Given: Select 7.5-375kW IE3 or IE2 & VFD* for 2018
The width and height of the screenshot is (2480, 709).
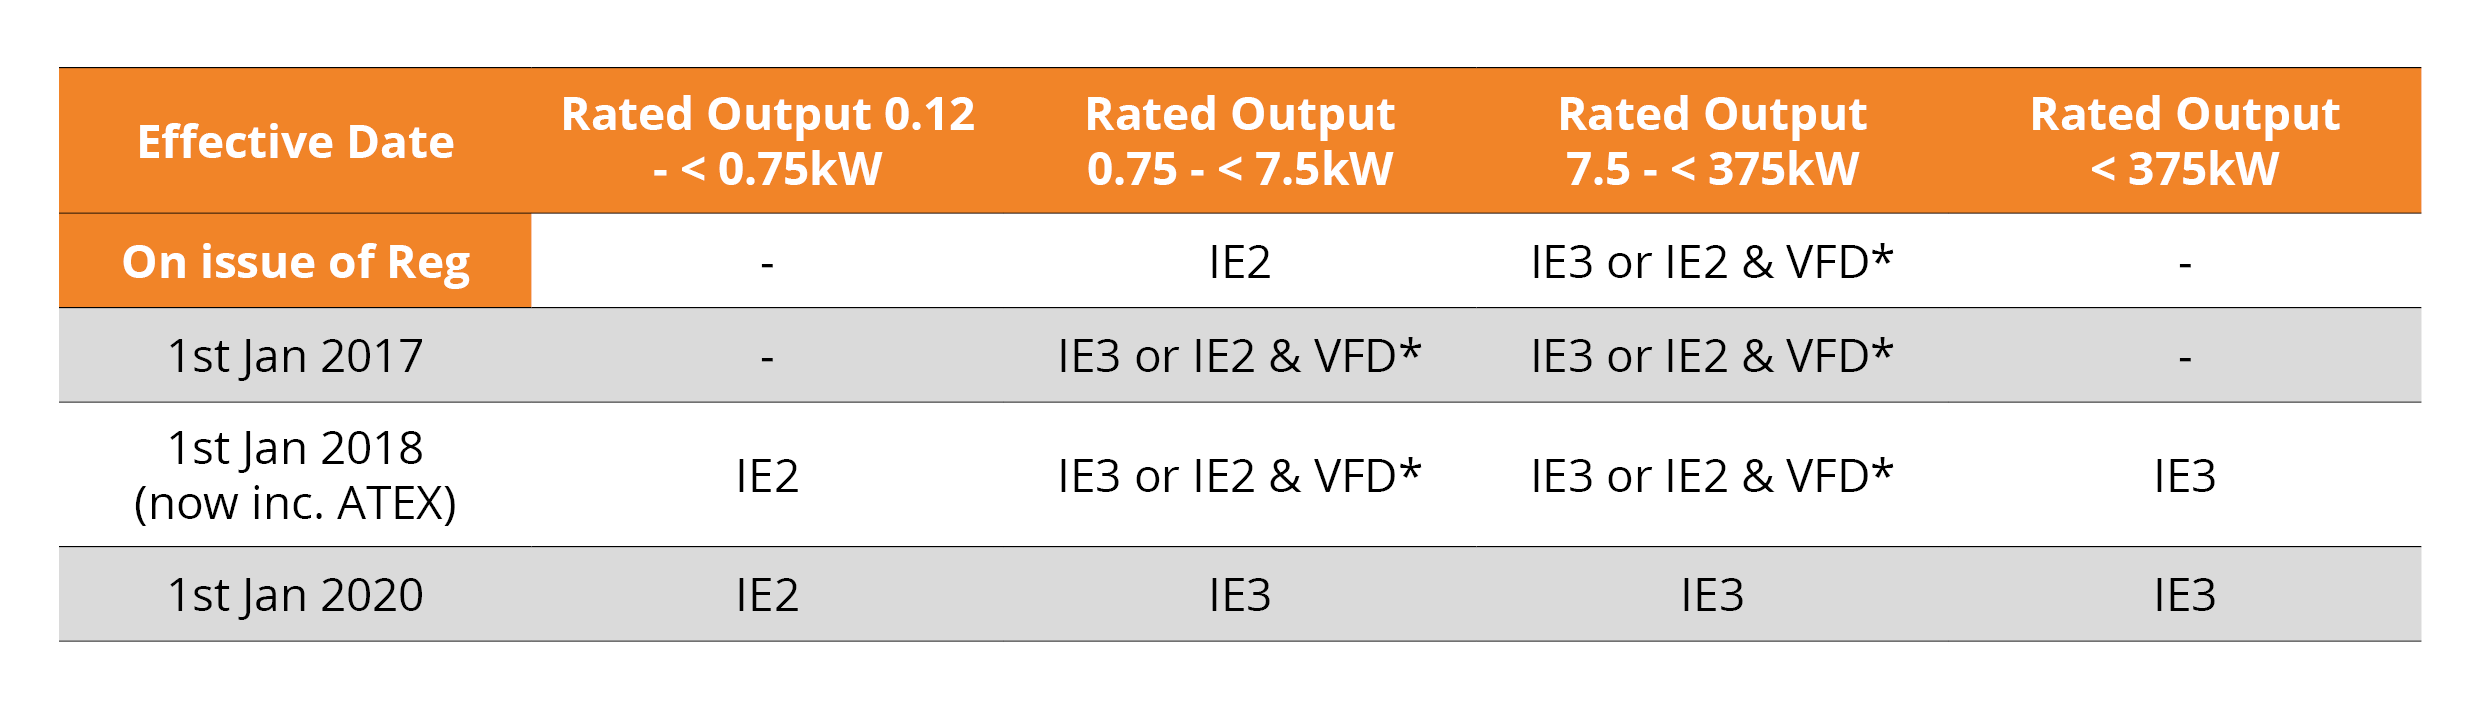Looking at the screenshot, I should (x=1712, y=476).
